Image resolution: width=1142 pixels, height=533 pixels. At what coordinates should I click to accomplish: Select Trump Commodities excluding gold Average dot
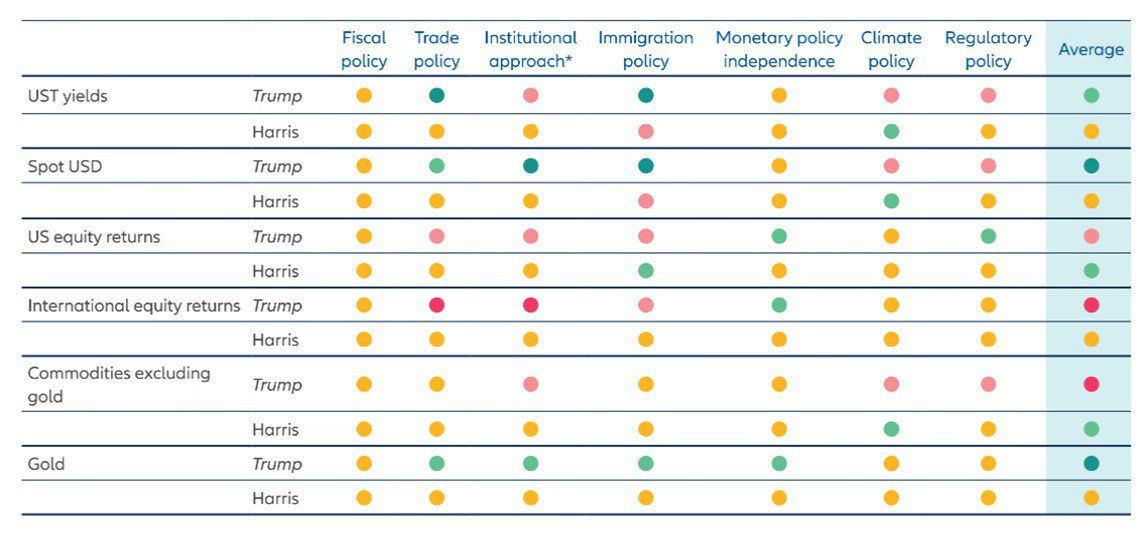tap(1091, 384)
